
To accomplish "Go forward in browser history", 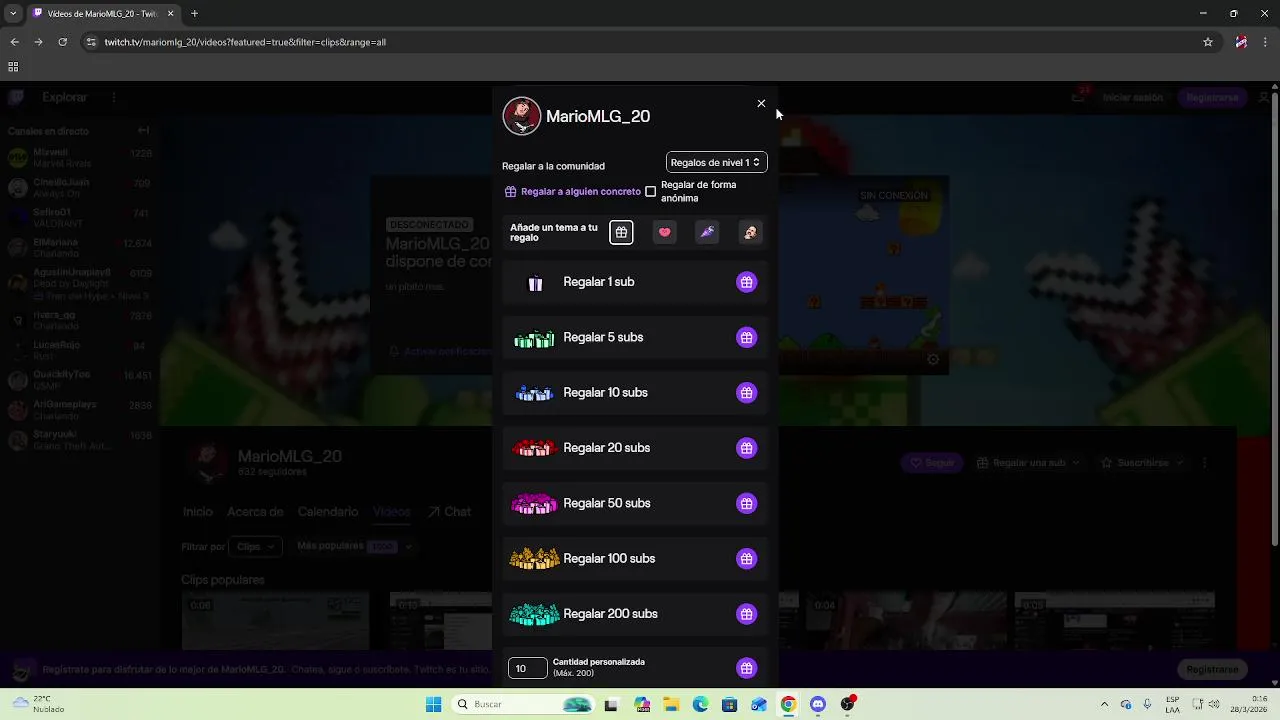I will (x=38, y=42).
